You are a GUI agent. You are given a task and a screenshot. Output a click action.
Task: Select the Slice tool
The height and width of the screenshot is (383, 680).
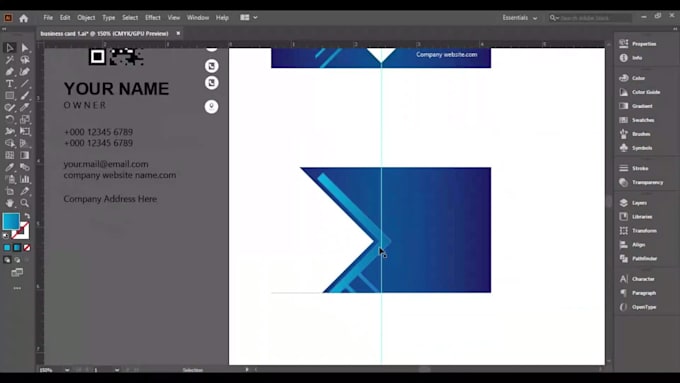click(x=25, y=191)
